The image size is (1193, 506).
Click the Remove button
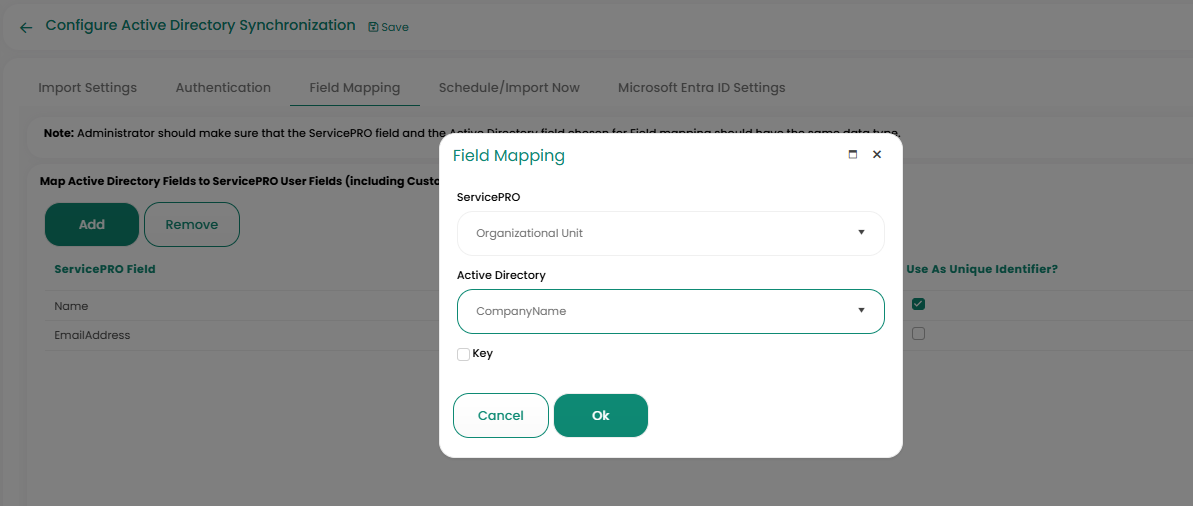coord(192,225)
